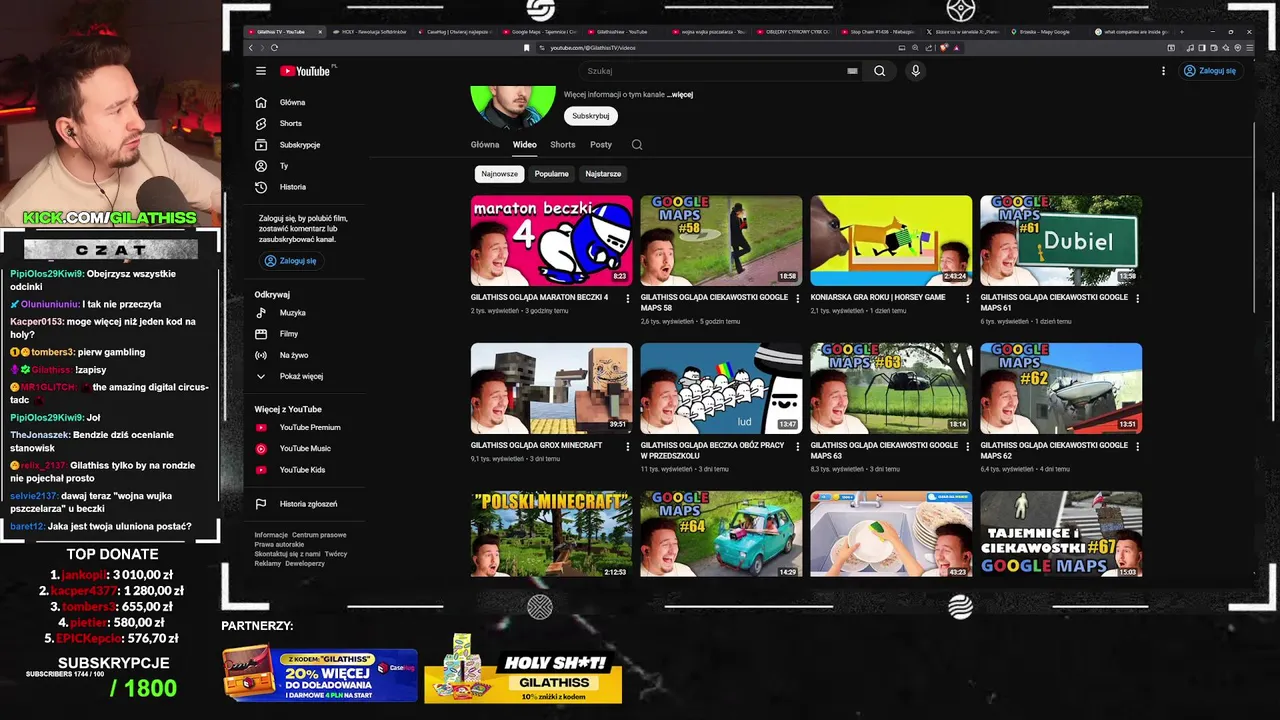This screenshot has height=720, width=1280.
Task: Open title GILATHISS OGLĄDA GROX MINECRAFT
Action: click(536, 445)
